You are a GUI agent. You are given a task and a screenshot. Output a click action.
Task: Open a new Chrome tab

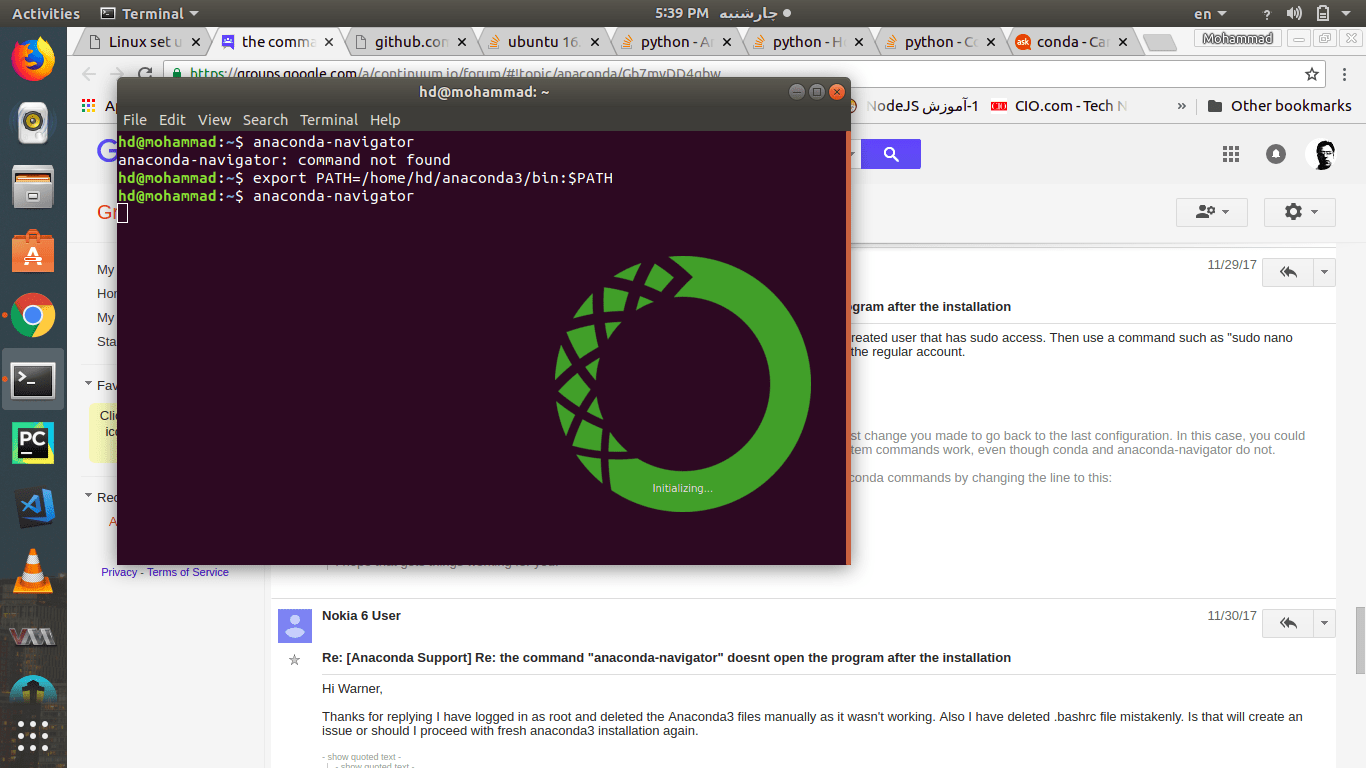[1159, 42]
